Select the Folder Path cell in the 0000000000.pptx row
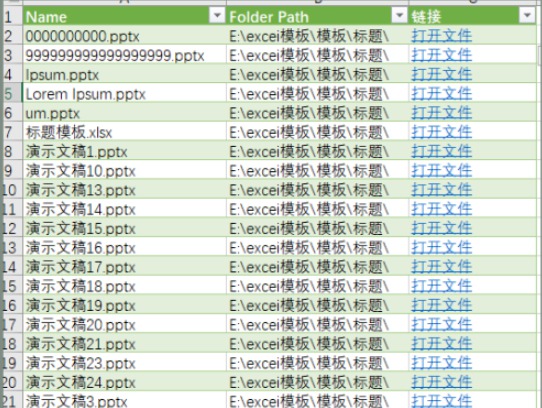The height and width of the screenshot is (408, 542). click(x=317, y=36)
